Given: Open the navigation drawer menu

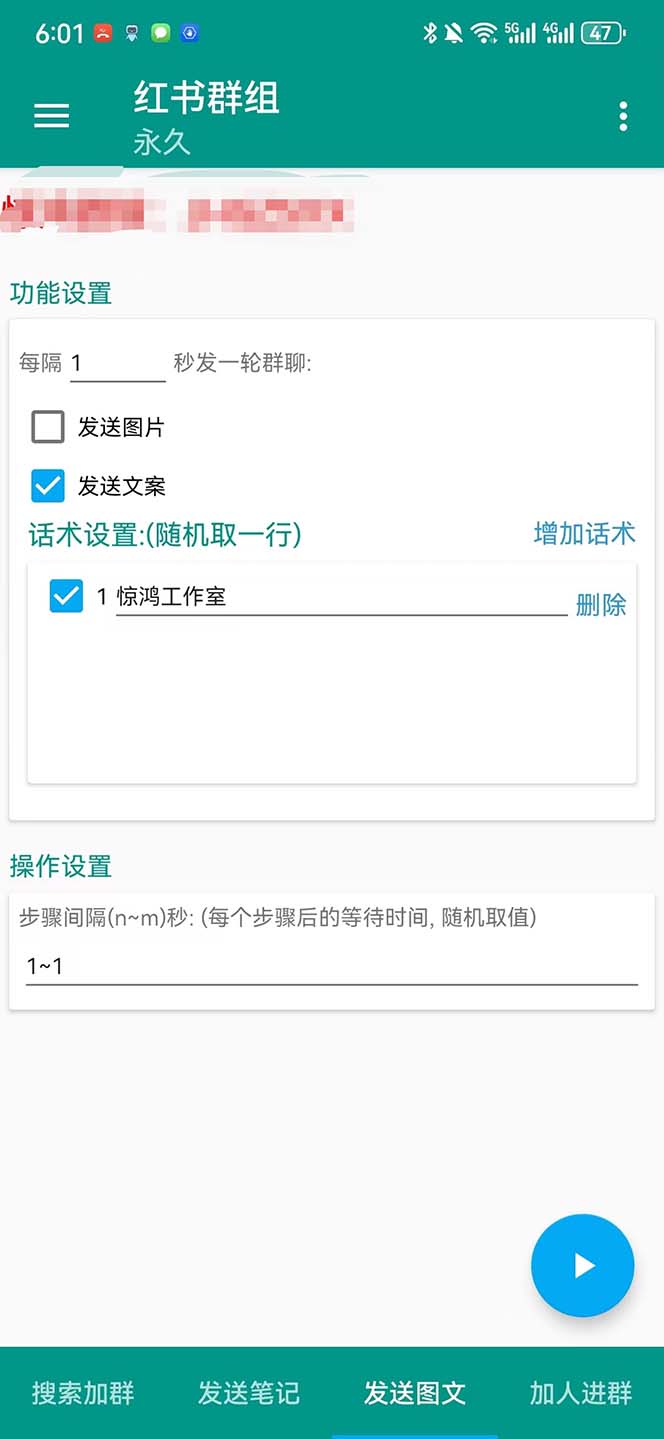Looking at the screenshot, I should pyautogui.click(x=51, y=116).
